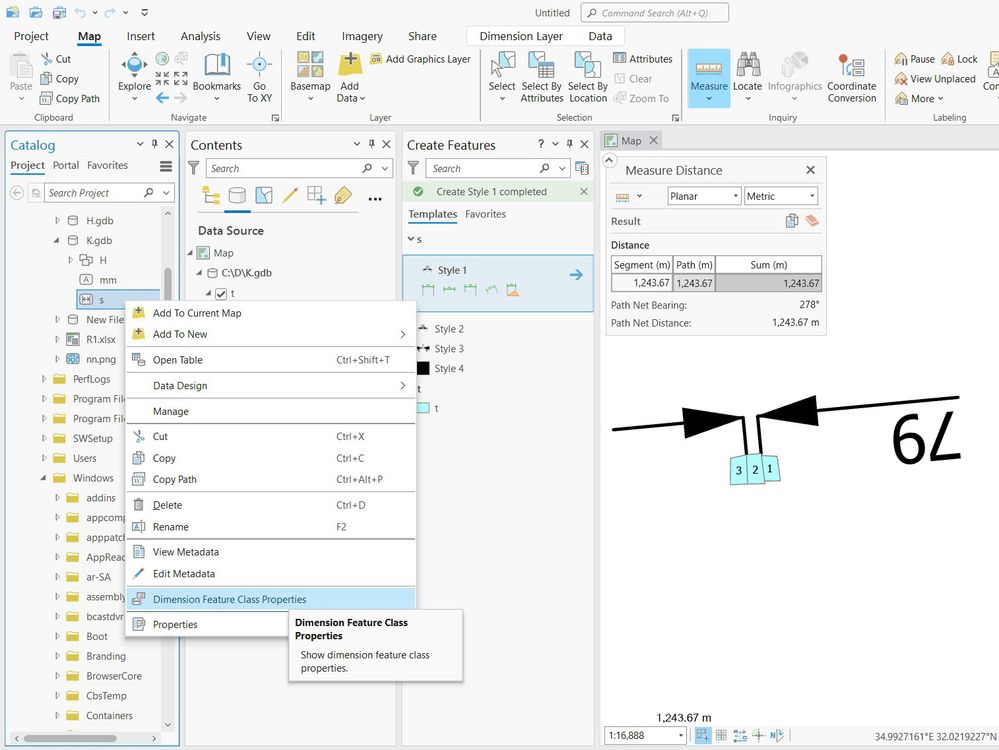Click the Go To XY tool
The height and width of the screenshot is (750, 999).
click(259, 76)
